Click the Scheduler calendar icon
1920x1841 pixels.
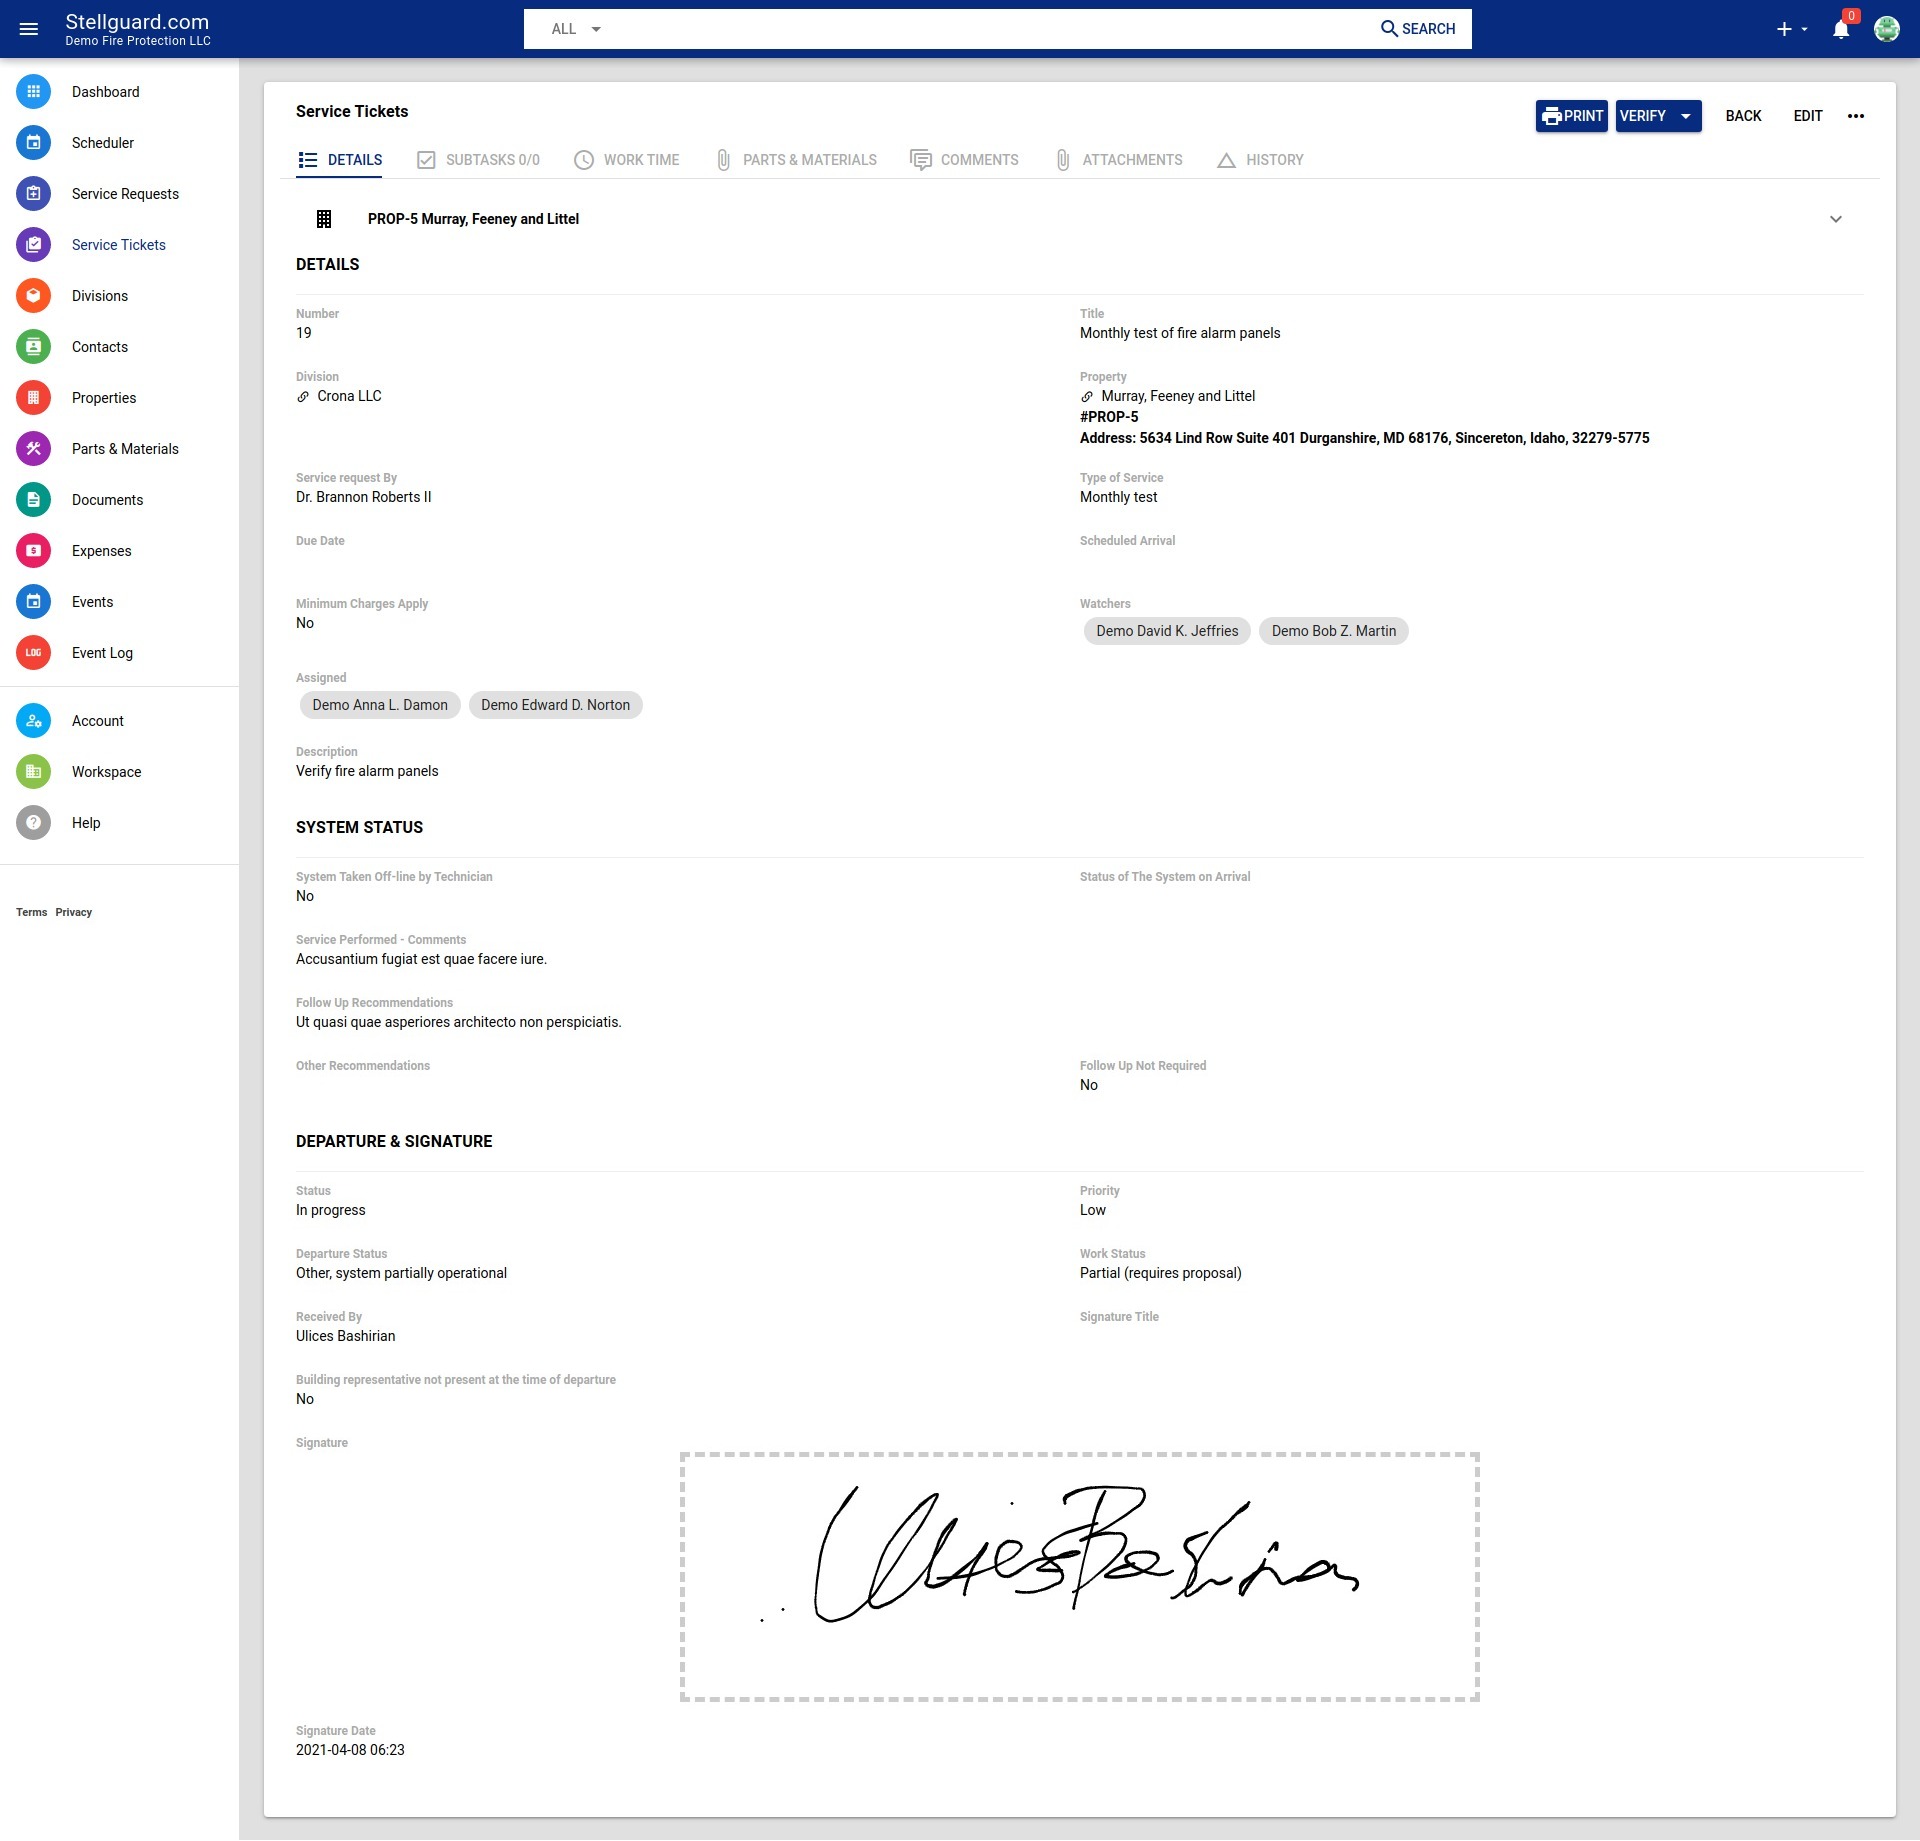point(33,143)
